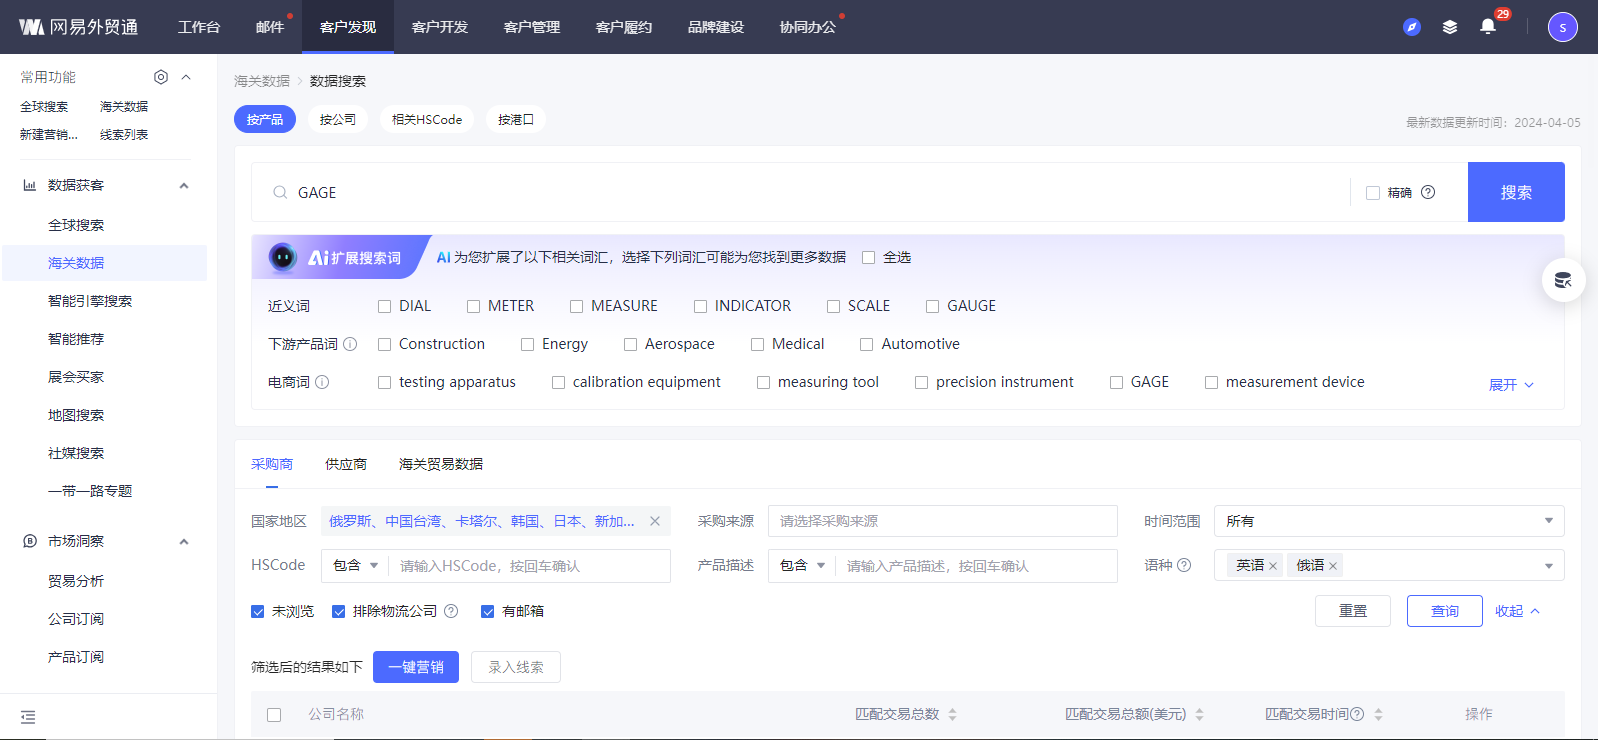The height and width of the screenshot is (740, 1598).
Task: Open the 时间范围 dropdown
Action: (1389, 521)
